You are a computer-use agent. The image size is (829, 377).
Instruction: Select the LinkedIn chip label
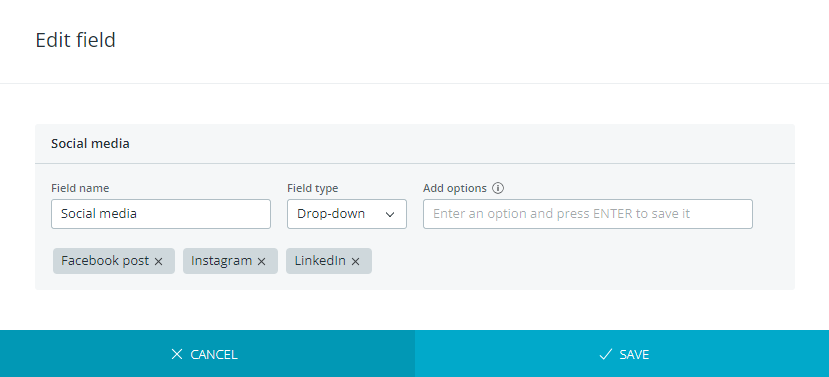coord(320,261)
